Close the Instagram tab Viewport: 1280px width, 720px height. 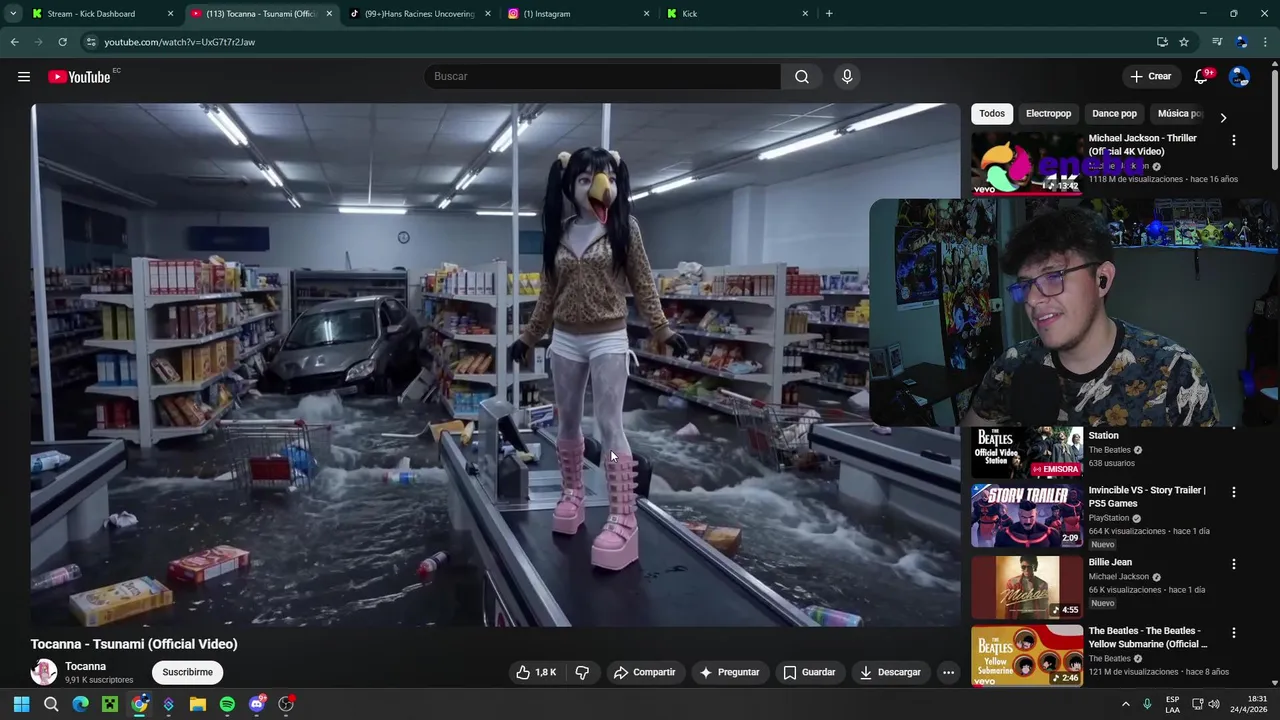pos(646,14)
